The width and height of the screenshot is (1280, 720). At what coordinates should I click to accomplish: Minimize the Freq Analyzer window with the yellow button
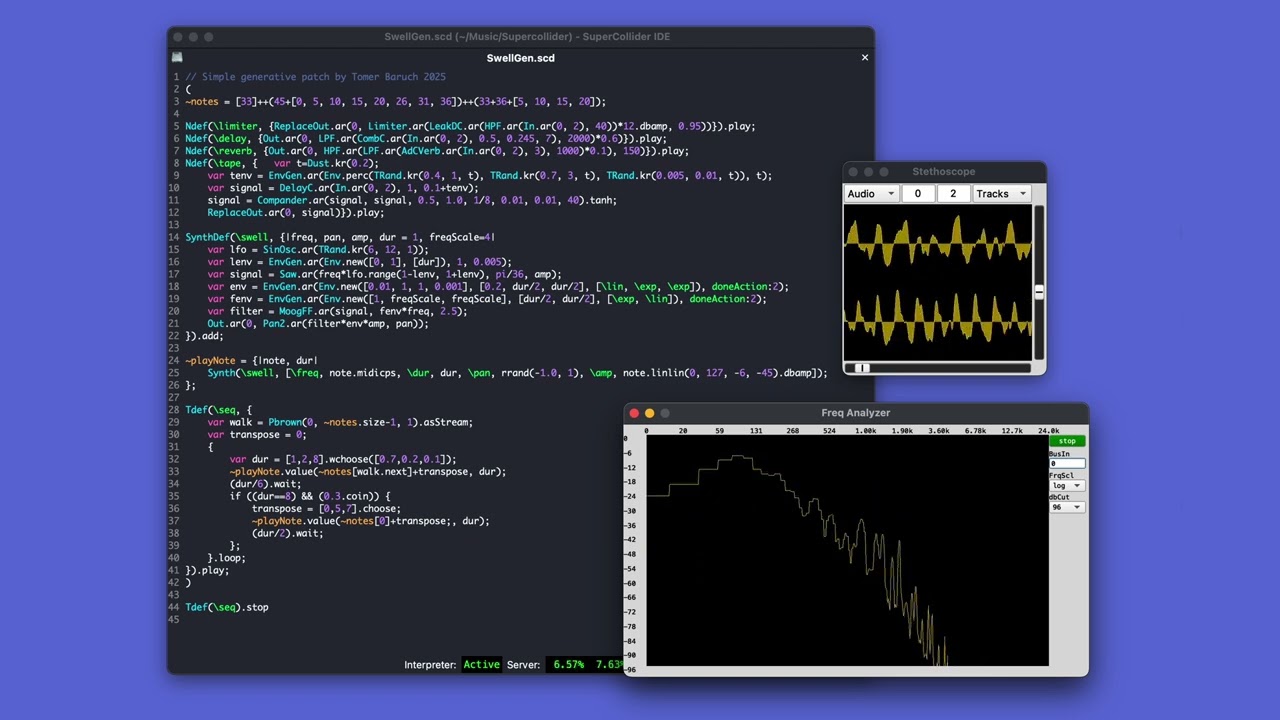coord(649,413)
